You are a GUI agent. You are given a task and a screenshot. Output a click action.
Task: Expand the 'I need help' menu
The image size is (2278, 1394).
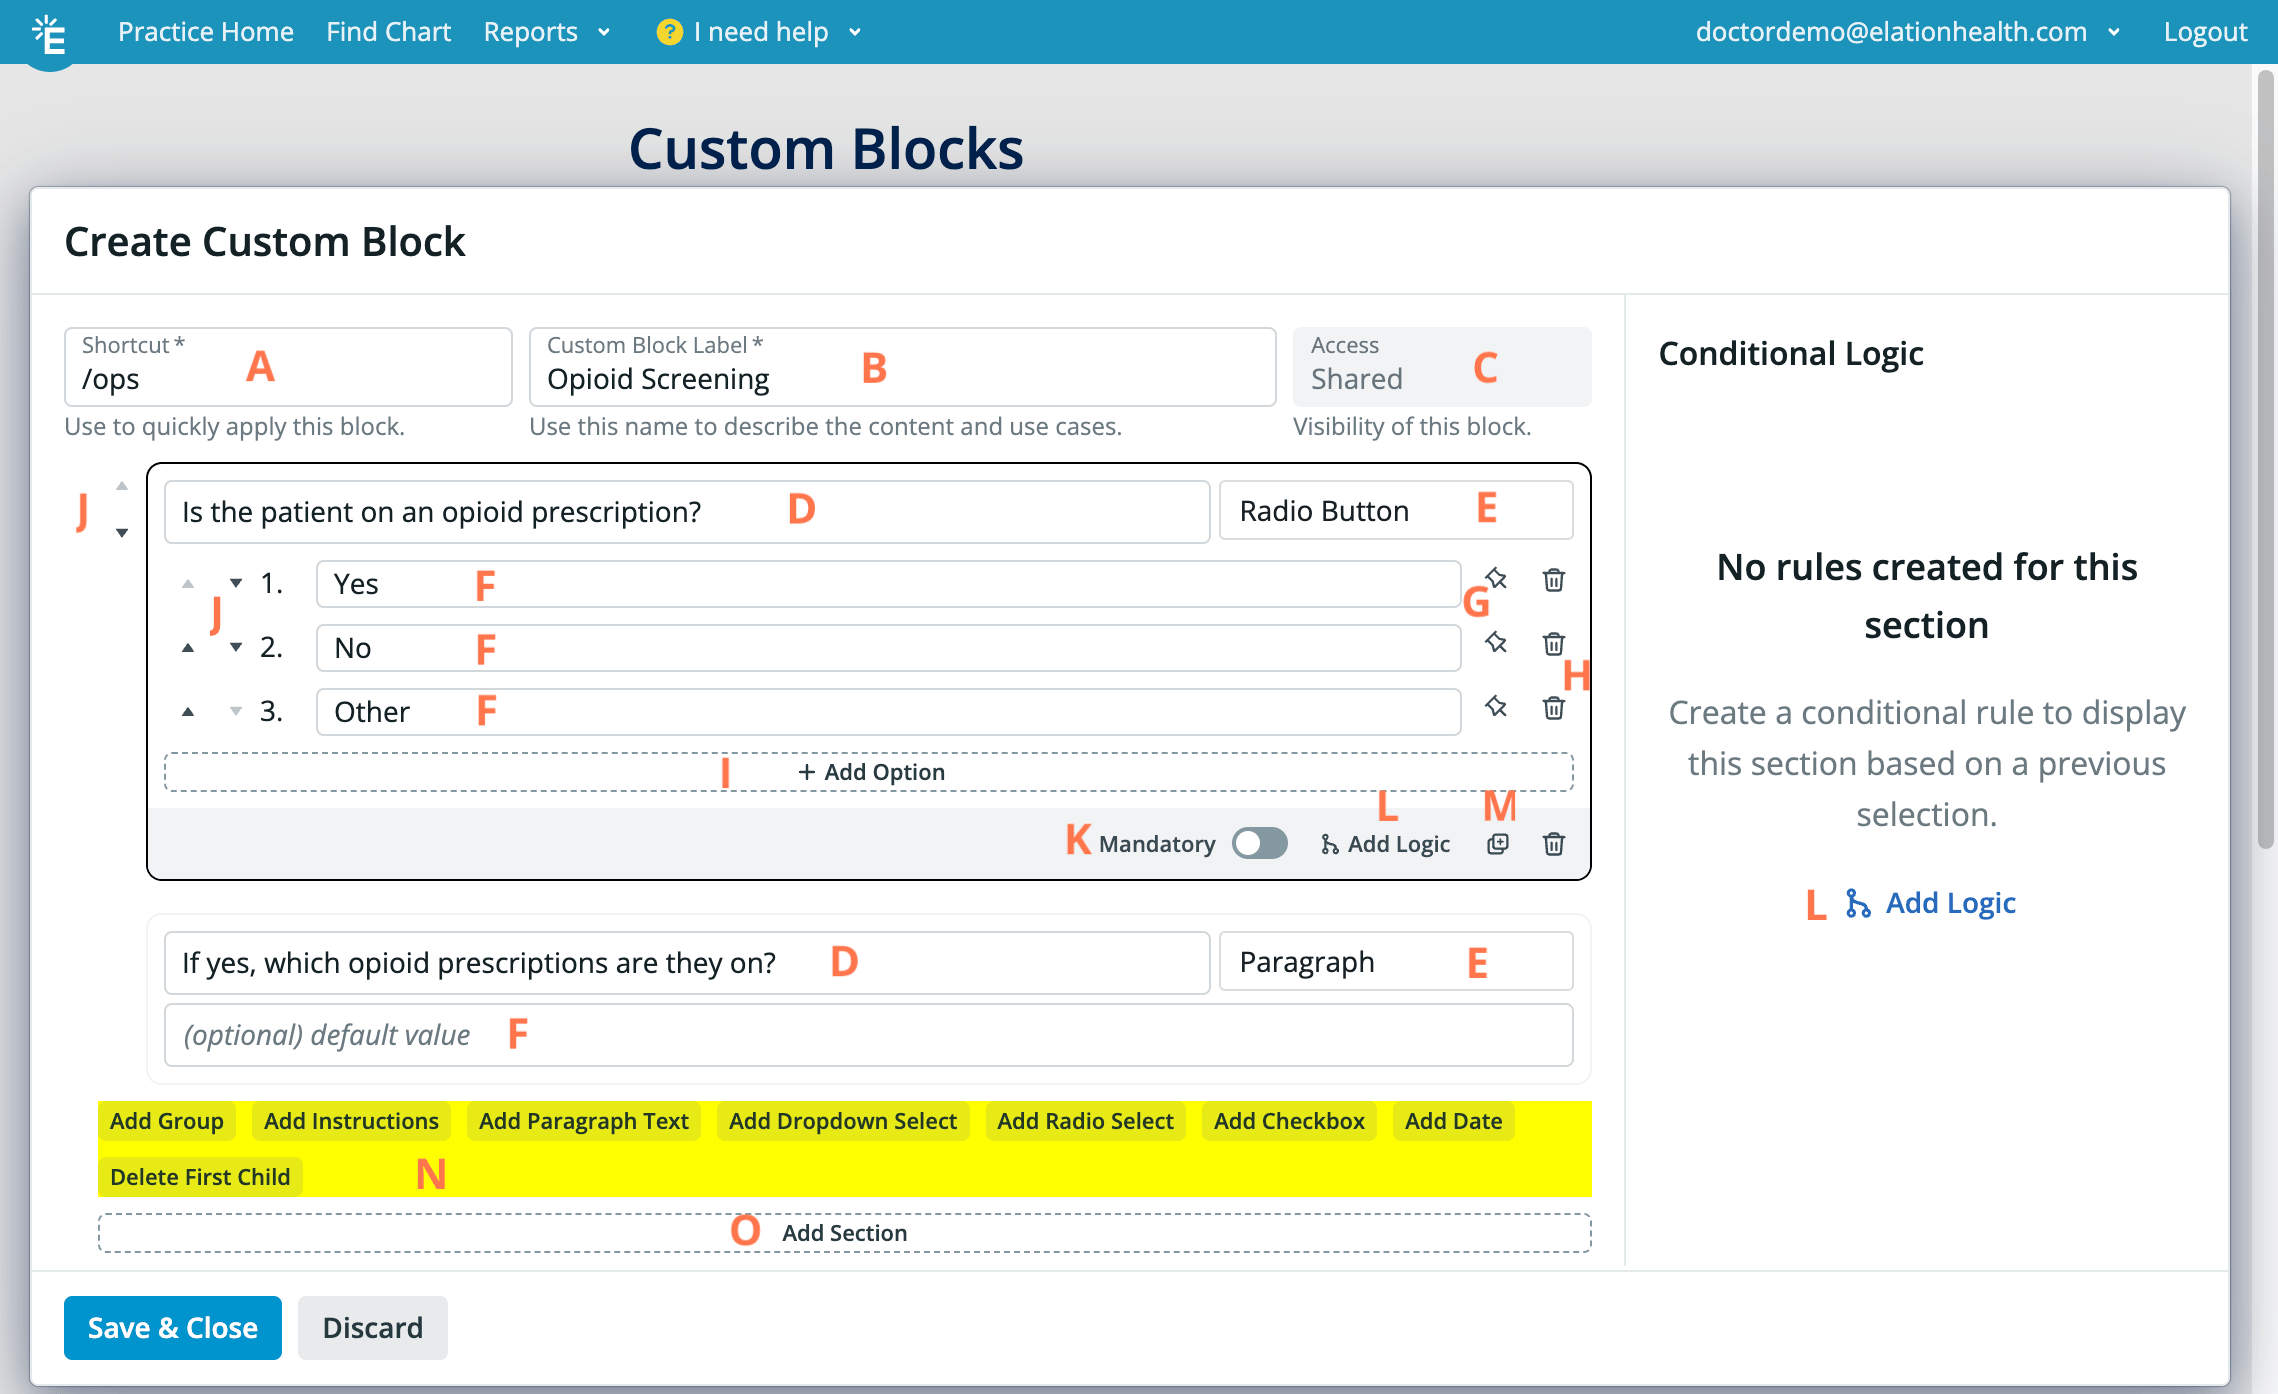click(x=760, y=32)
